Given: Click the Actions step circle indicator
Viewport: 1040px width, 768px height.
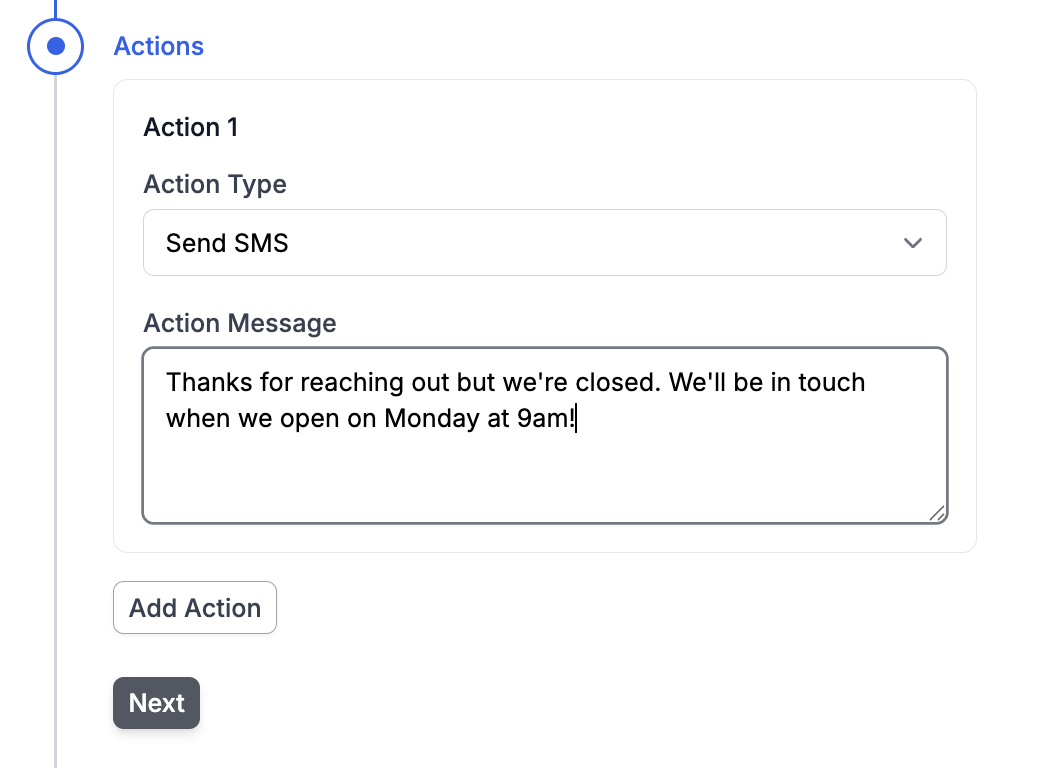Looking at the screenshot, I should pyautogui.click(x=56, y=46).
